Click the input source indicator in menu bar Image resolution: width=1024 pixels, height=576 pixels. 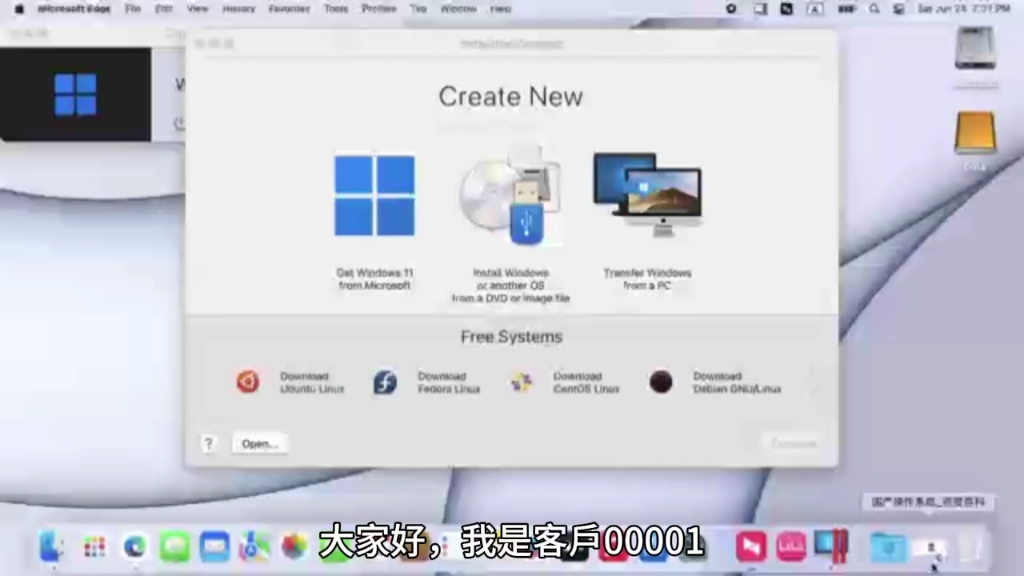click(x=815, y=9)
